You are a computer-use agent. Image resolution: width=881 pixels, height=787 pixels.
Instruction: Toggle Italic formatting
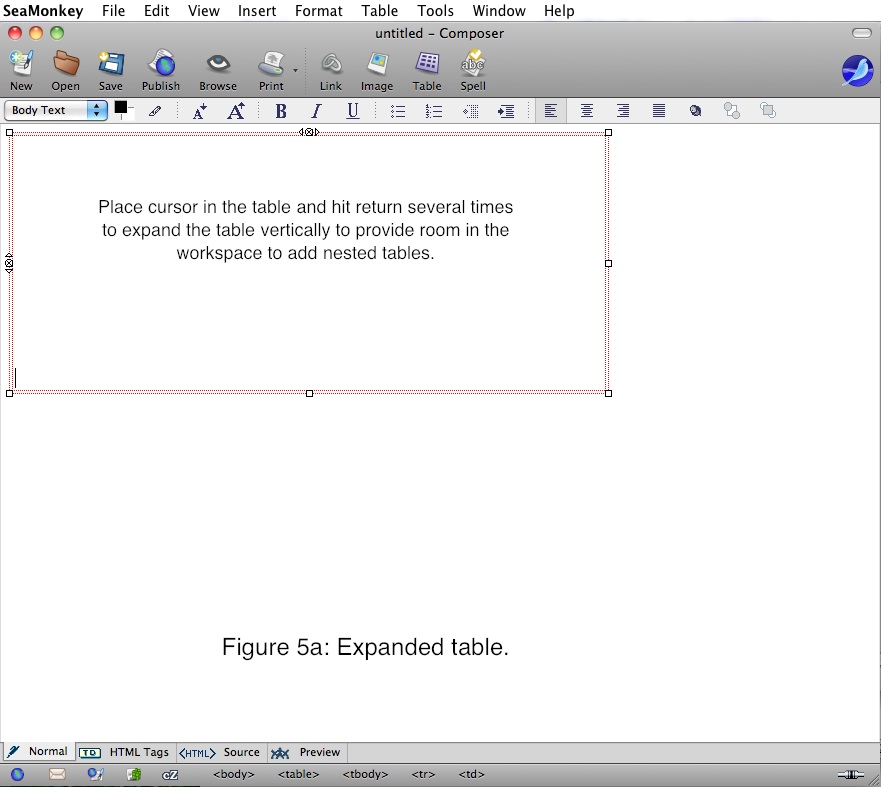(317, 111)
